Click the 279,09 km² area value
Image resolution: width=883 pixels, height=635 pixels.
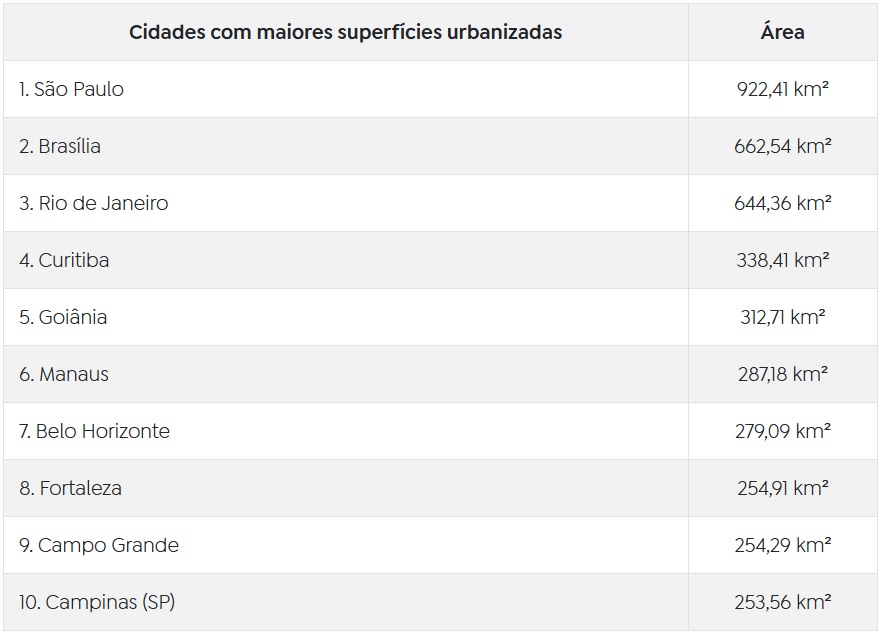tap(782, 431)
